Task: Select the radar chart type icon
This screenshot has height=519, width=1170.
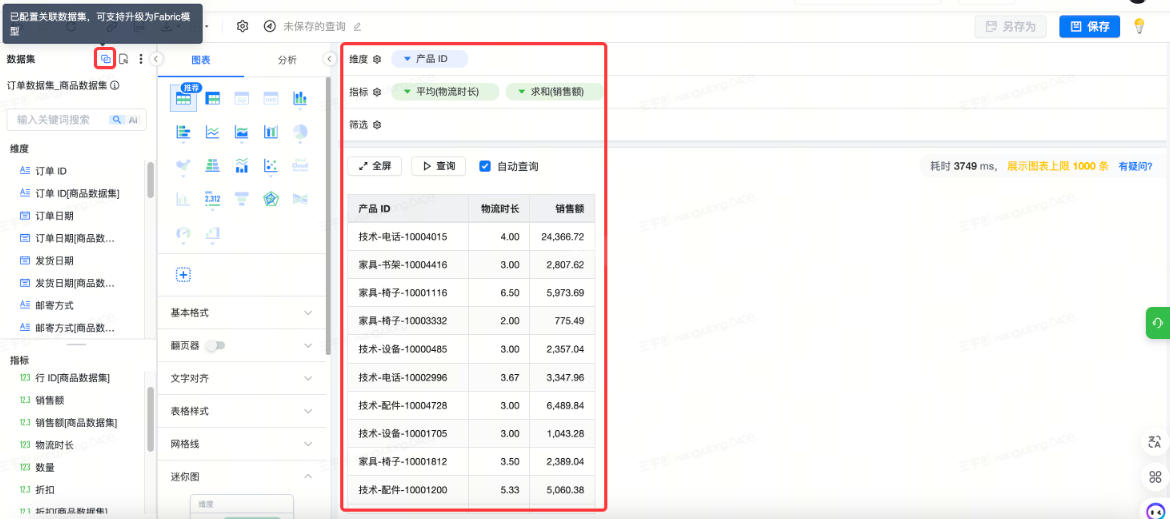Action: (x=270, y=199)
